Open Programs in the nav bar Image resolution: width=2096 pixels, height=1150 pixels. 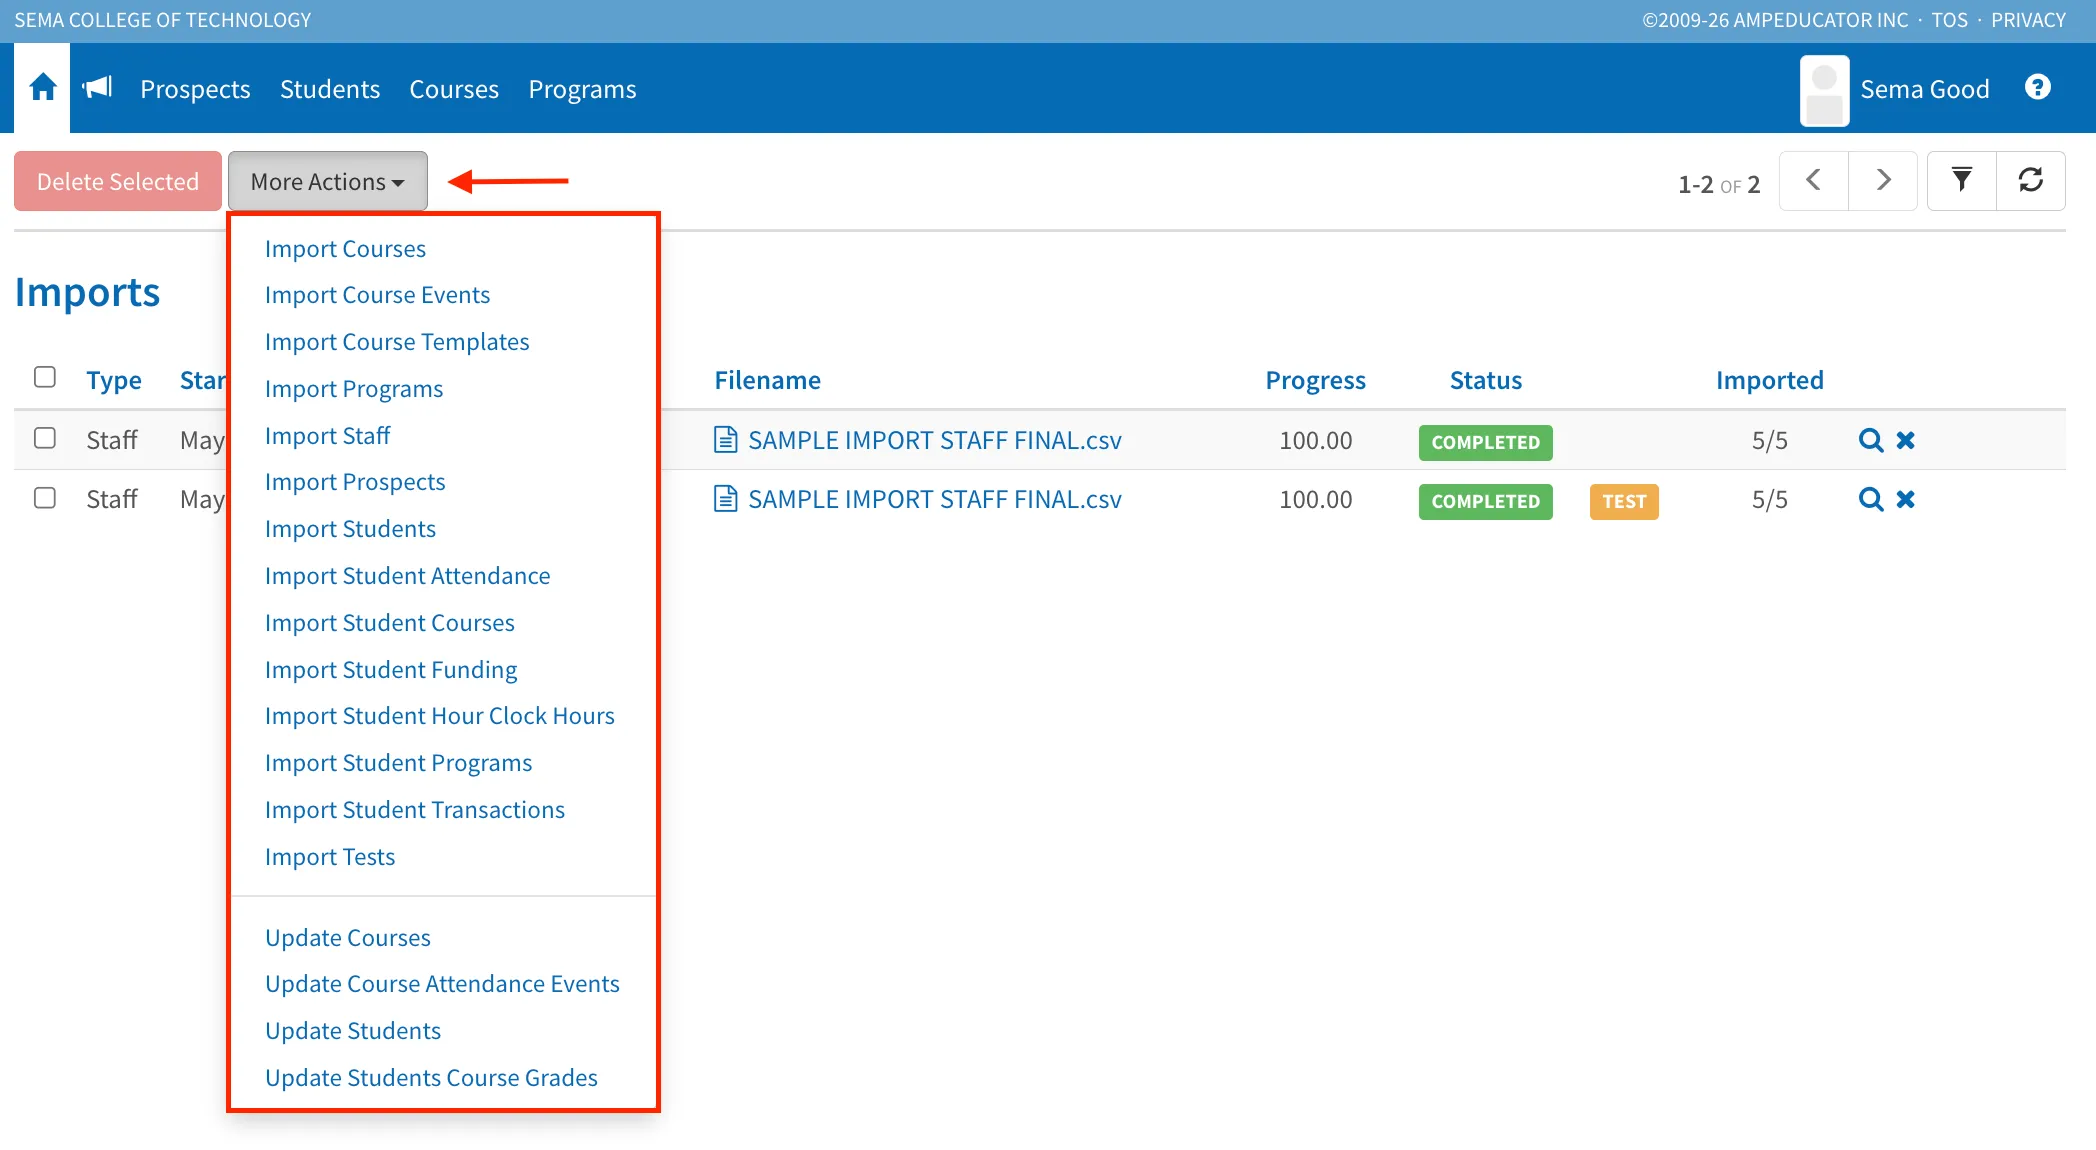click(582, 89)
